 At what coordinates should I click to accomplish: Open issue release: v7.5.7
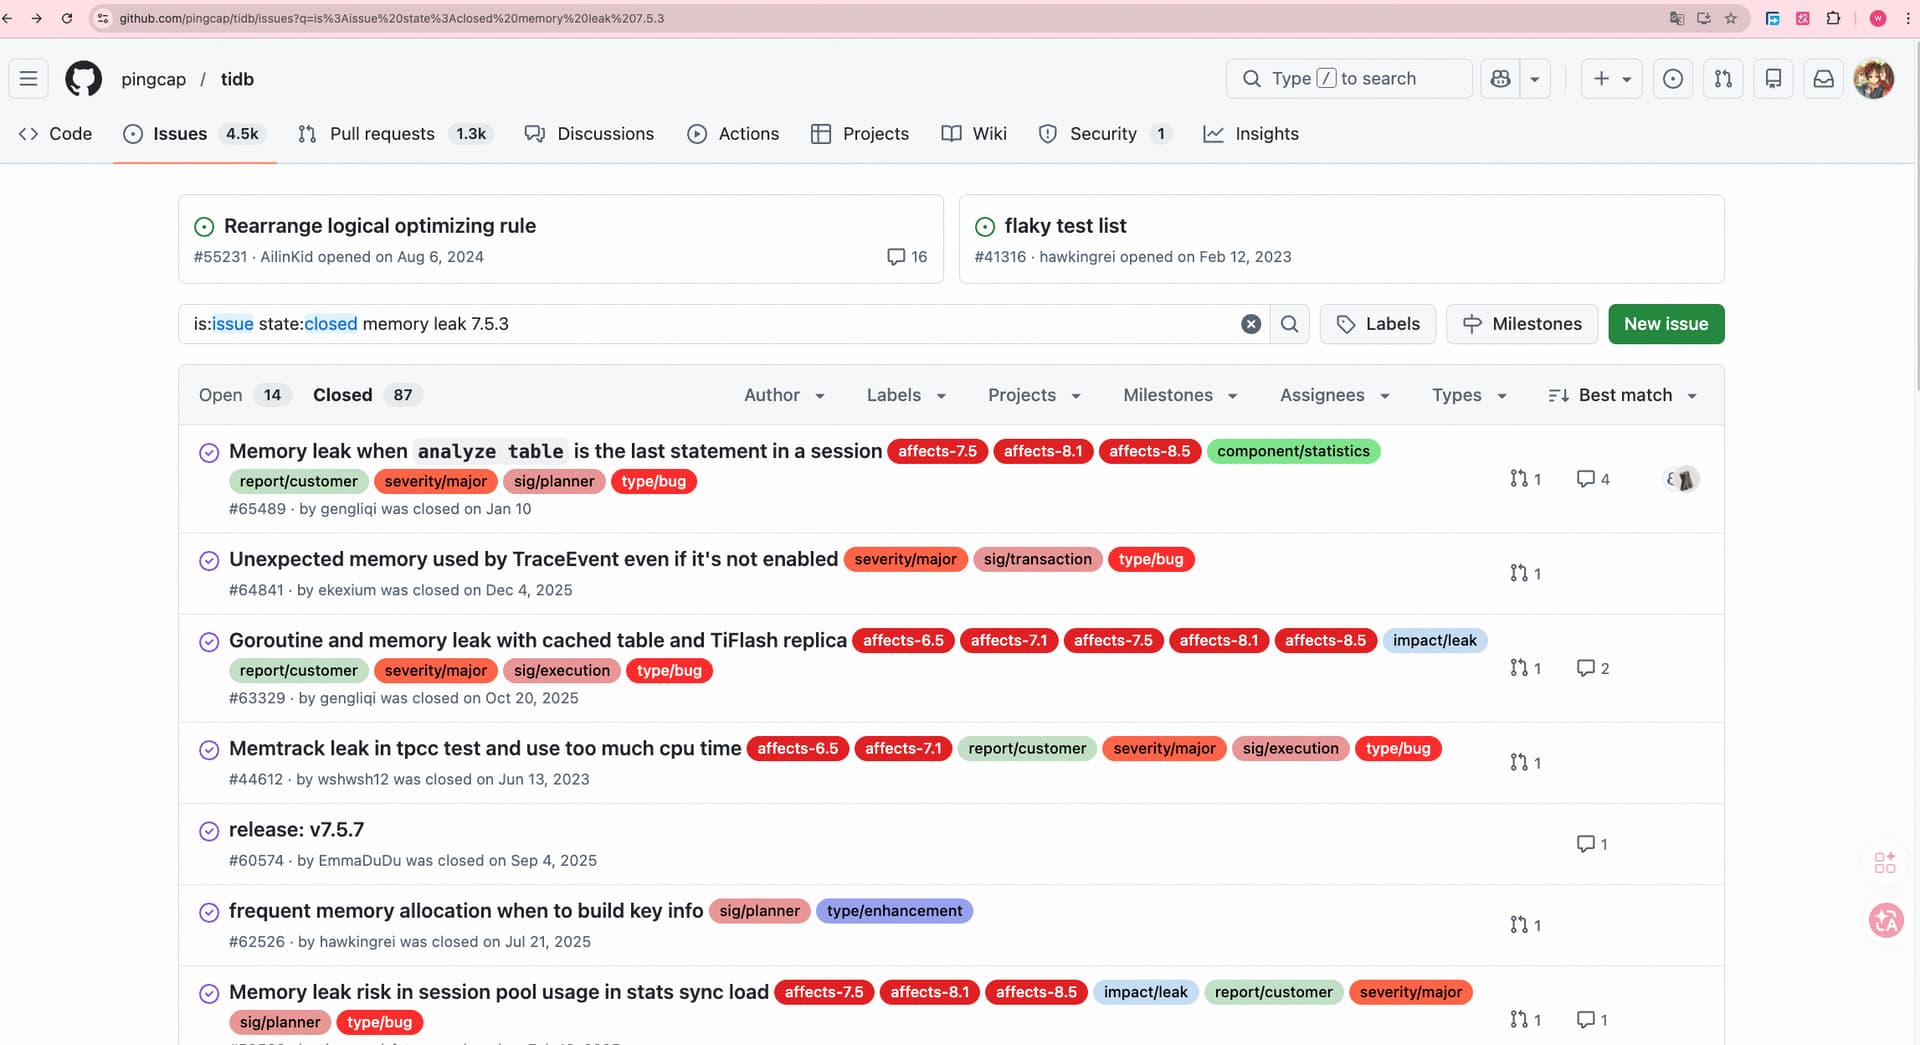[x=296, y=829]
